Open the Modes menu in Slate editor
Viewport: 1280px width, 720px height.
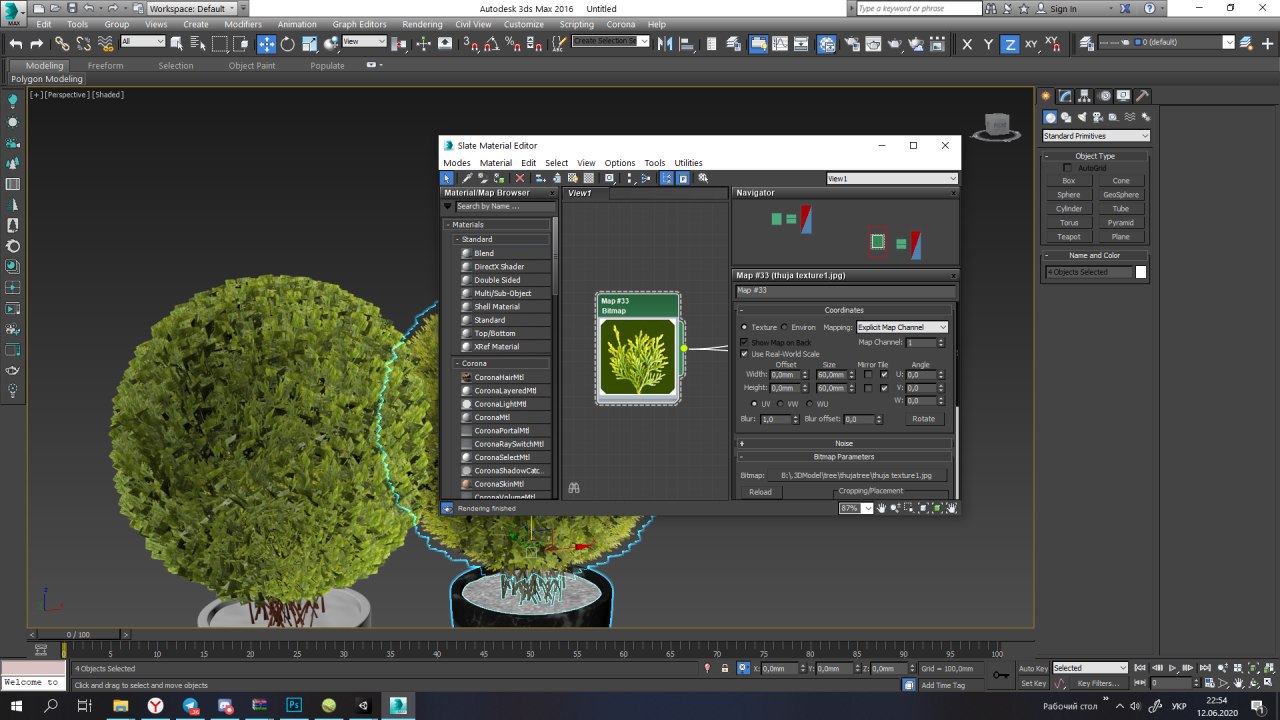(457, 163)
